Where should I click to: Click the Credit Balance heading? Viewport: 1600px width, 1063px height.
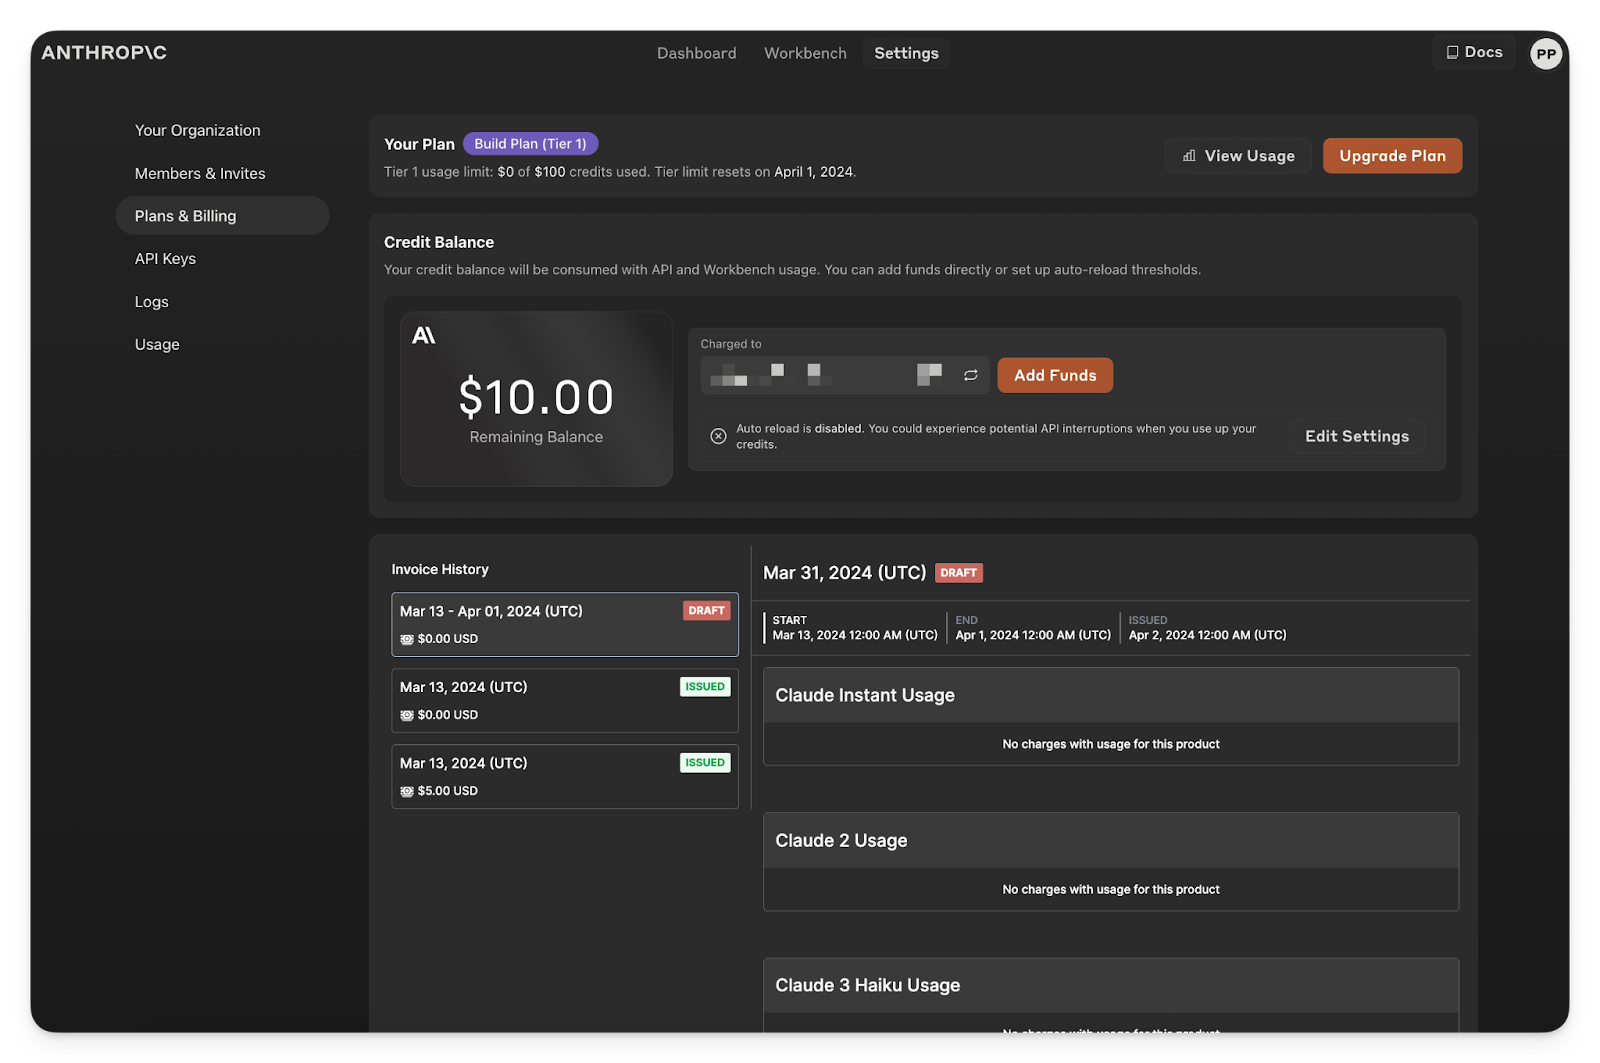[x=439, y=242]
